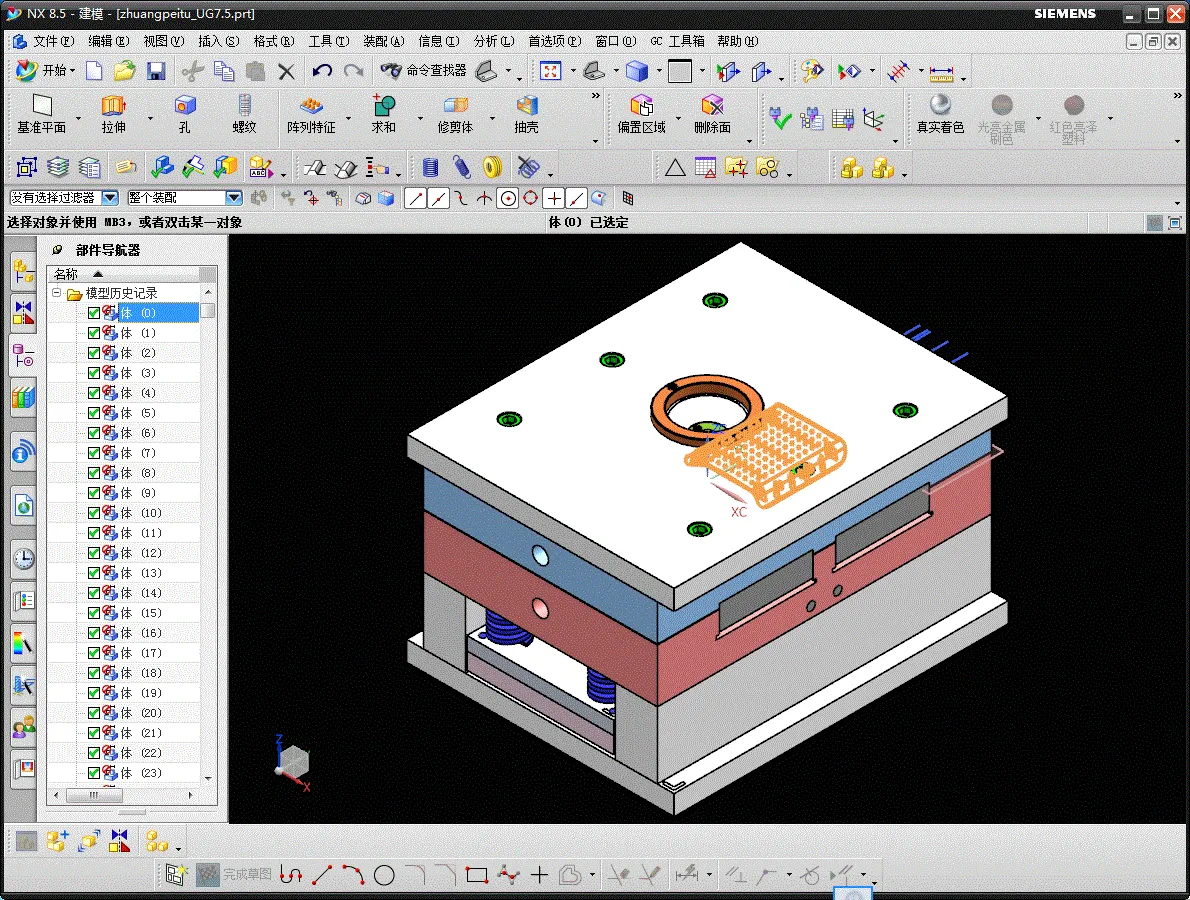Click the 名称 column header
The image size is (1190, 900).
[x=66, y=274]
